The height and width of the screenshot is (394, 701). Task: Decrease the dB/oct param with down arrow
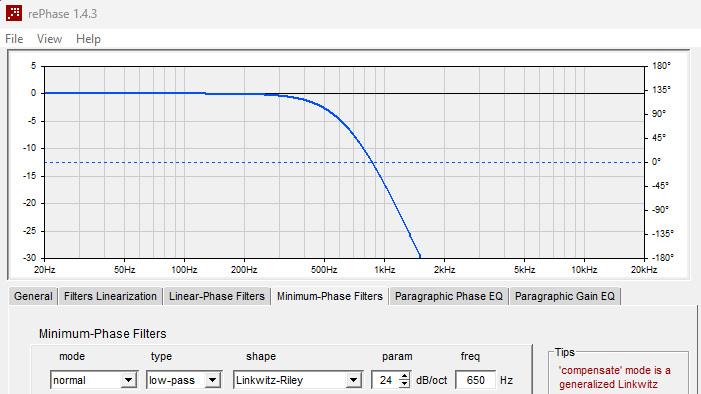[405, 384]
